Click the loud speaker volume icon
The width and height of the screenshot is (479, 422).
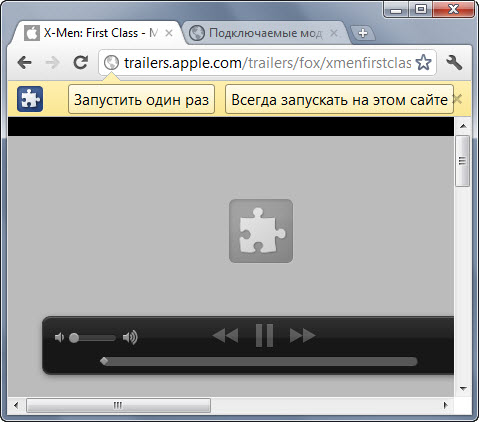tap(130, 338)
